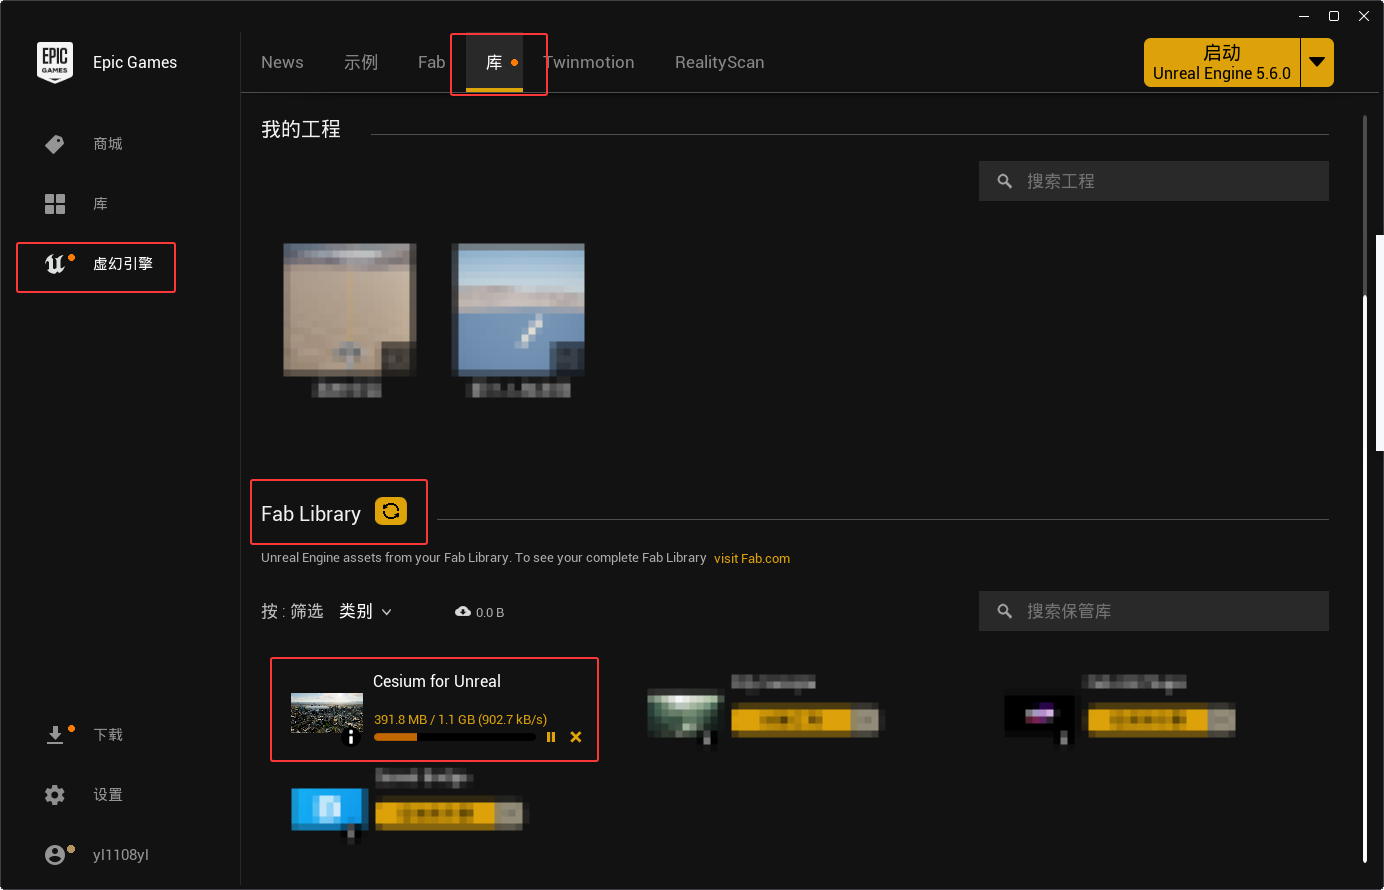Viewport: 1384px width, 890px height.
Task: Open the visit Fab.com link
Action: (x=752, y=559)
